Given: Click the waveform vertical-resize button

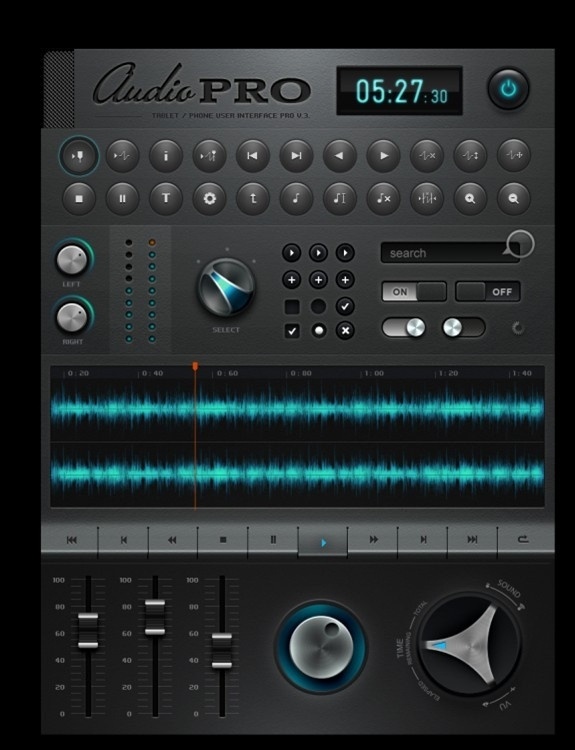Looking at the screenshot, I should 470,156.
